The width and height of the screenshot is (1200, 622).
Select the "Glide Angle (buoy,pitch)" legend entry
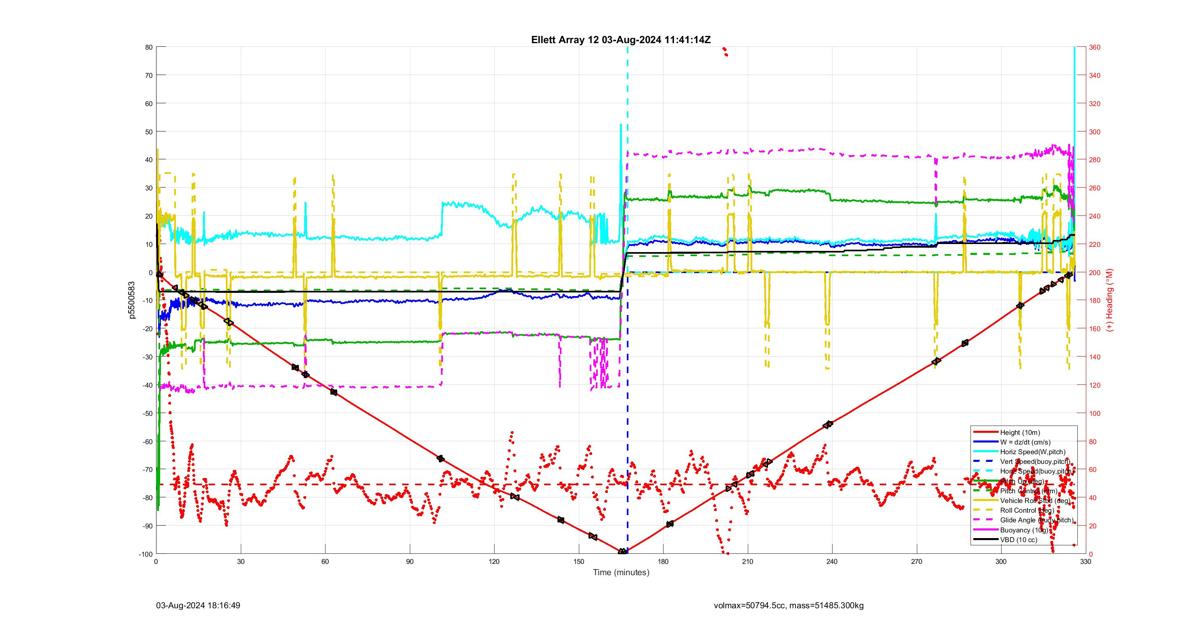point(1037,520)
